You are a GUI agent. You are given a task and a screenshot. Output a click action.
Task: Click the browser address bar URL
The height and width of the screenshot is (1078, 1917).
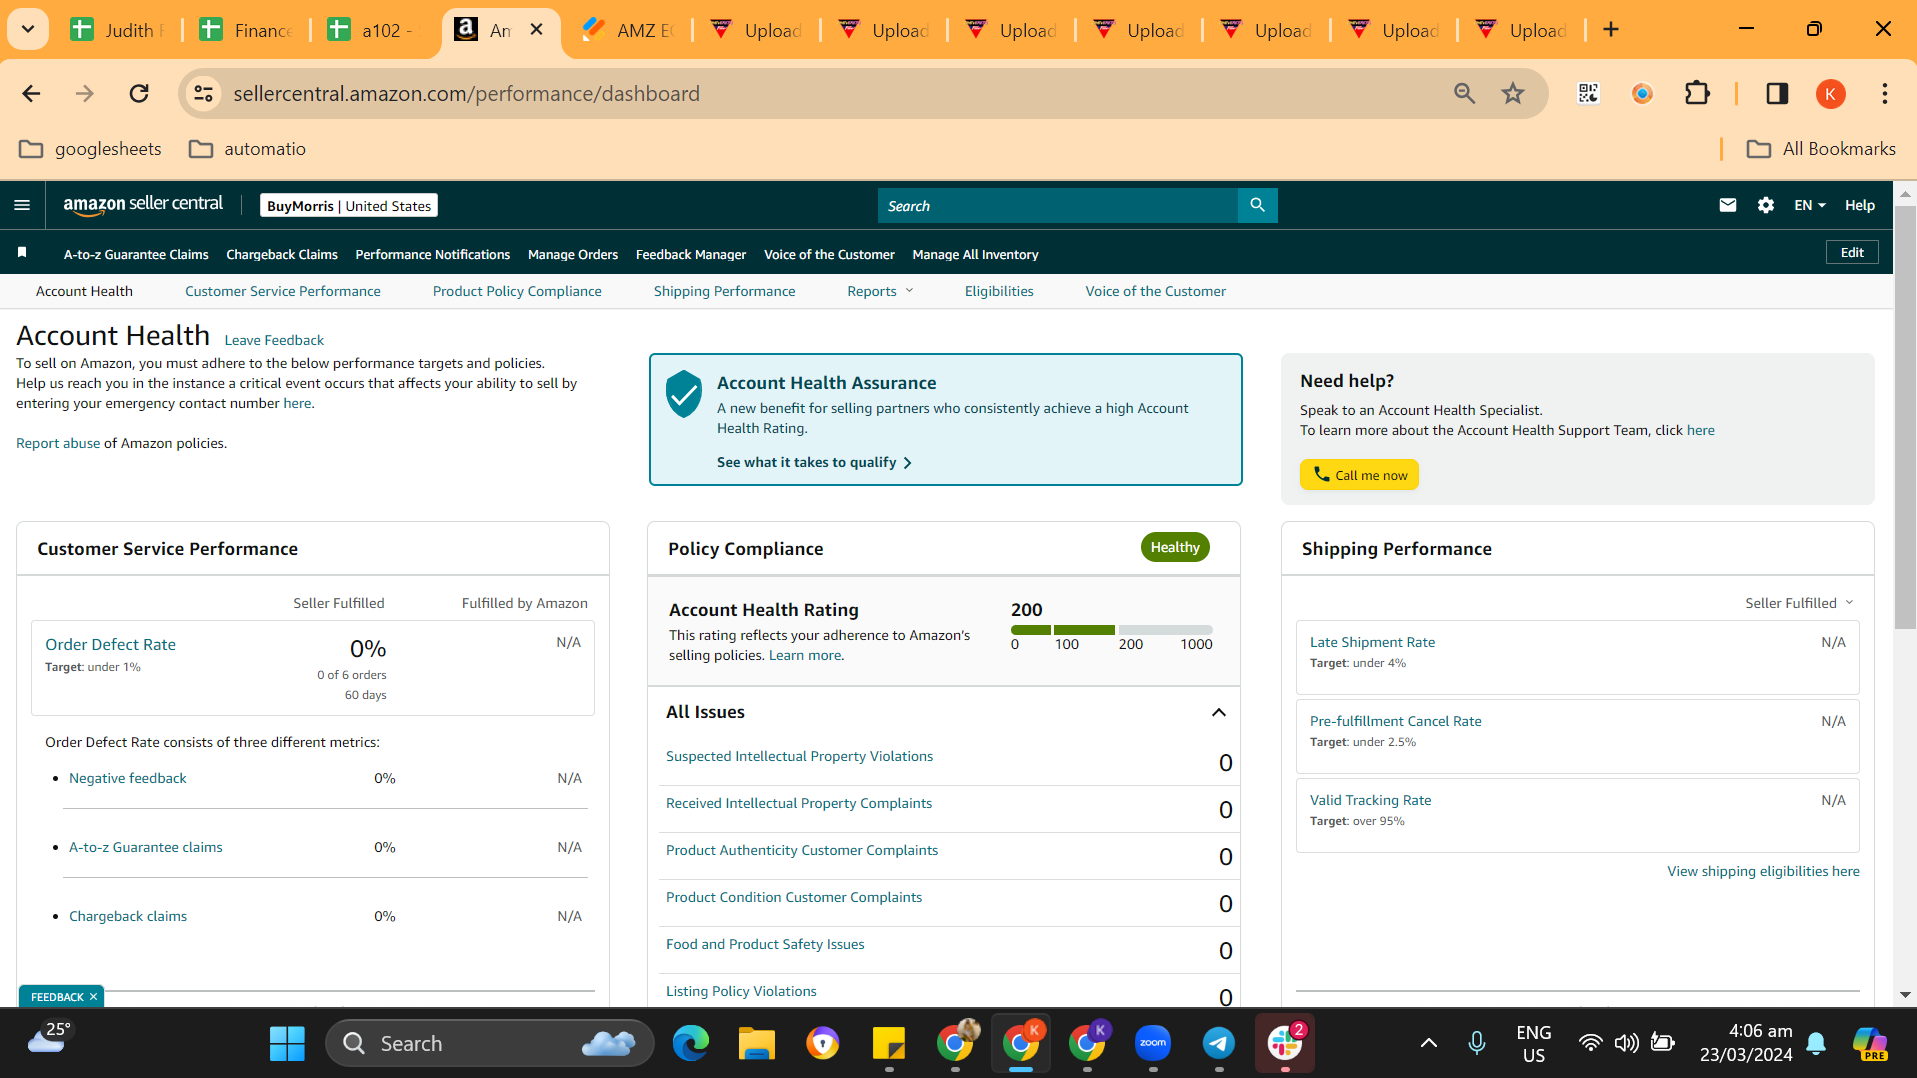pyautogui.click(x=467, y=94)
